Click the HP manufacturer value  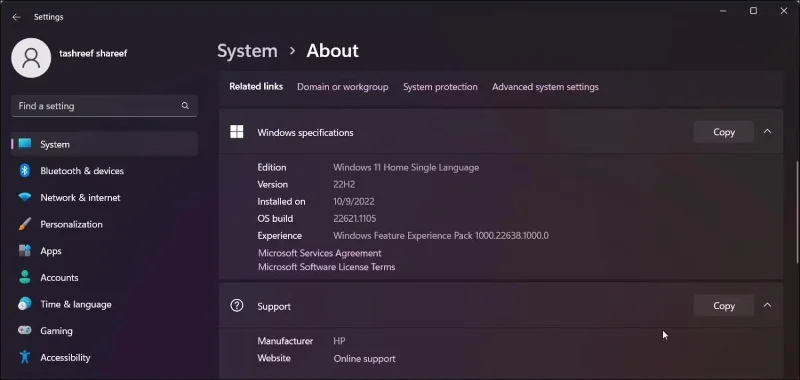click(x=339, y=341)
